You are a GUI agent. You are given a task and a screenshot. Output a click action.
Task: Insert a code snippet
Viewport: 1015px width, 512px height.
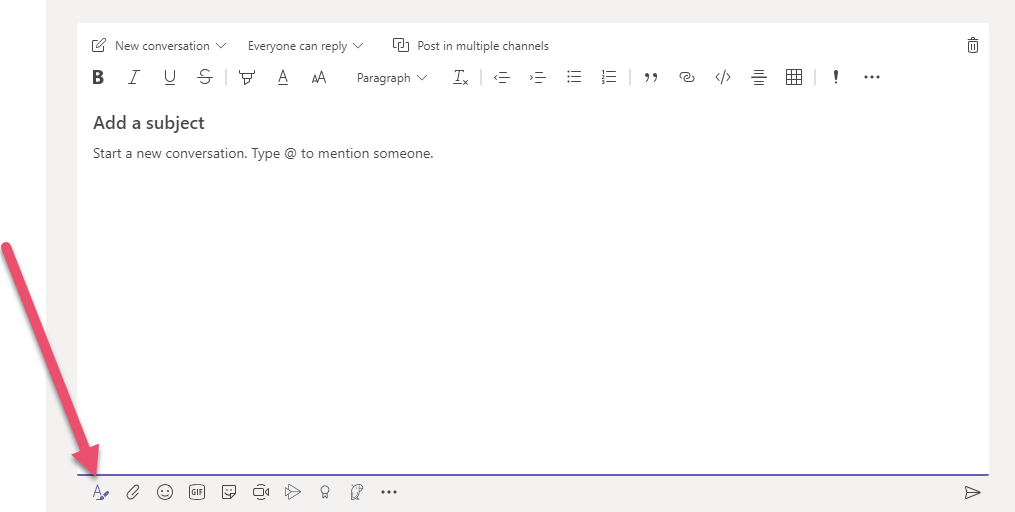click(723, 77)
